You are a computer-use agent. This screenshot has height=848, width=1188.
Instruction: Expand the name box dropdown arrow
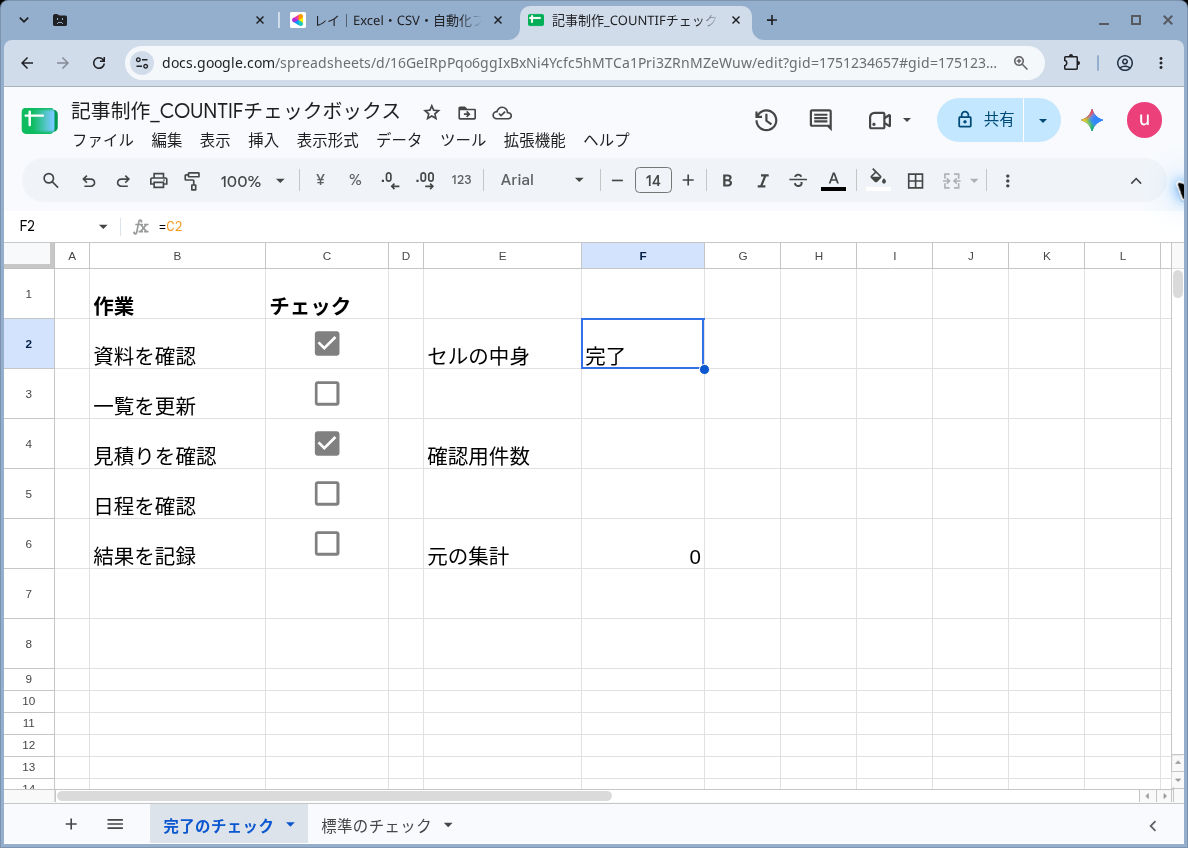pyautogui.click(x=103, y=227)
